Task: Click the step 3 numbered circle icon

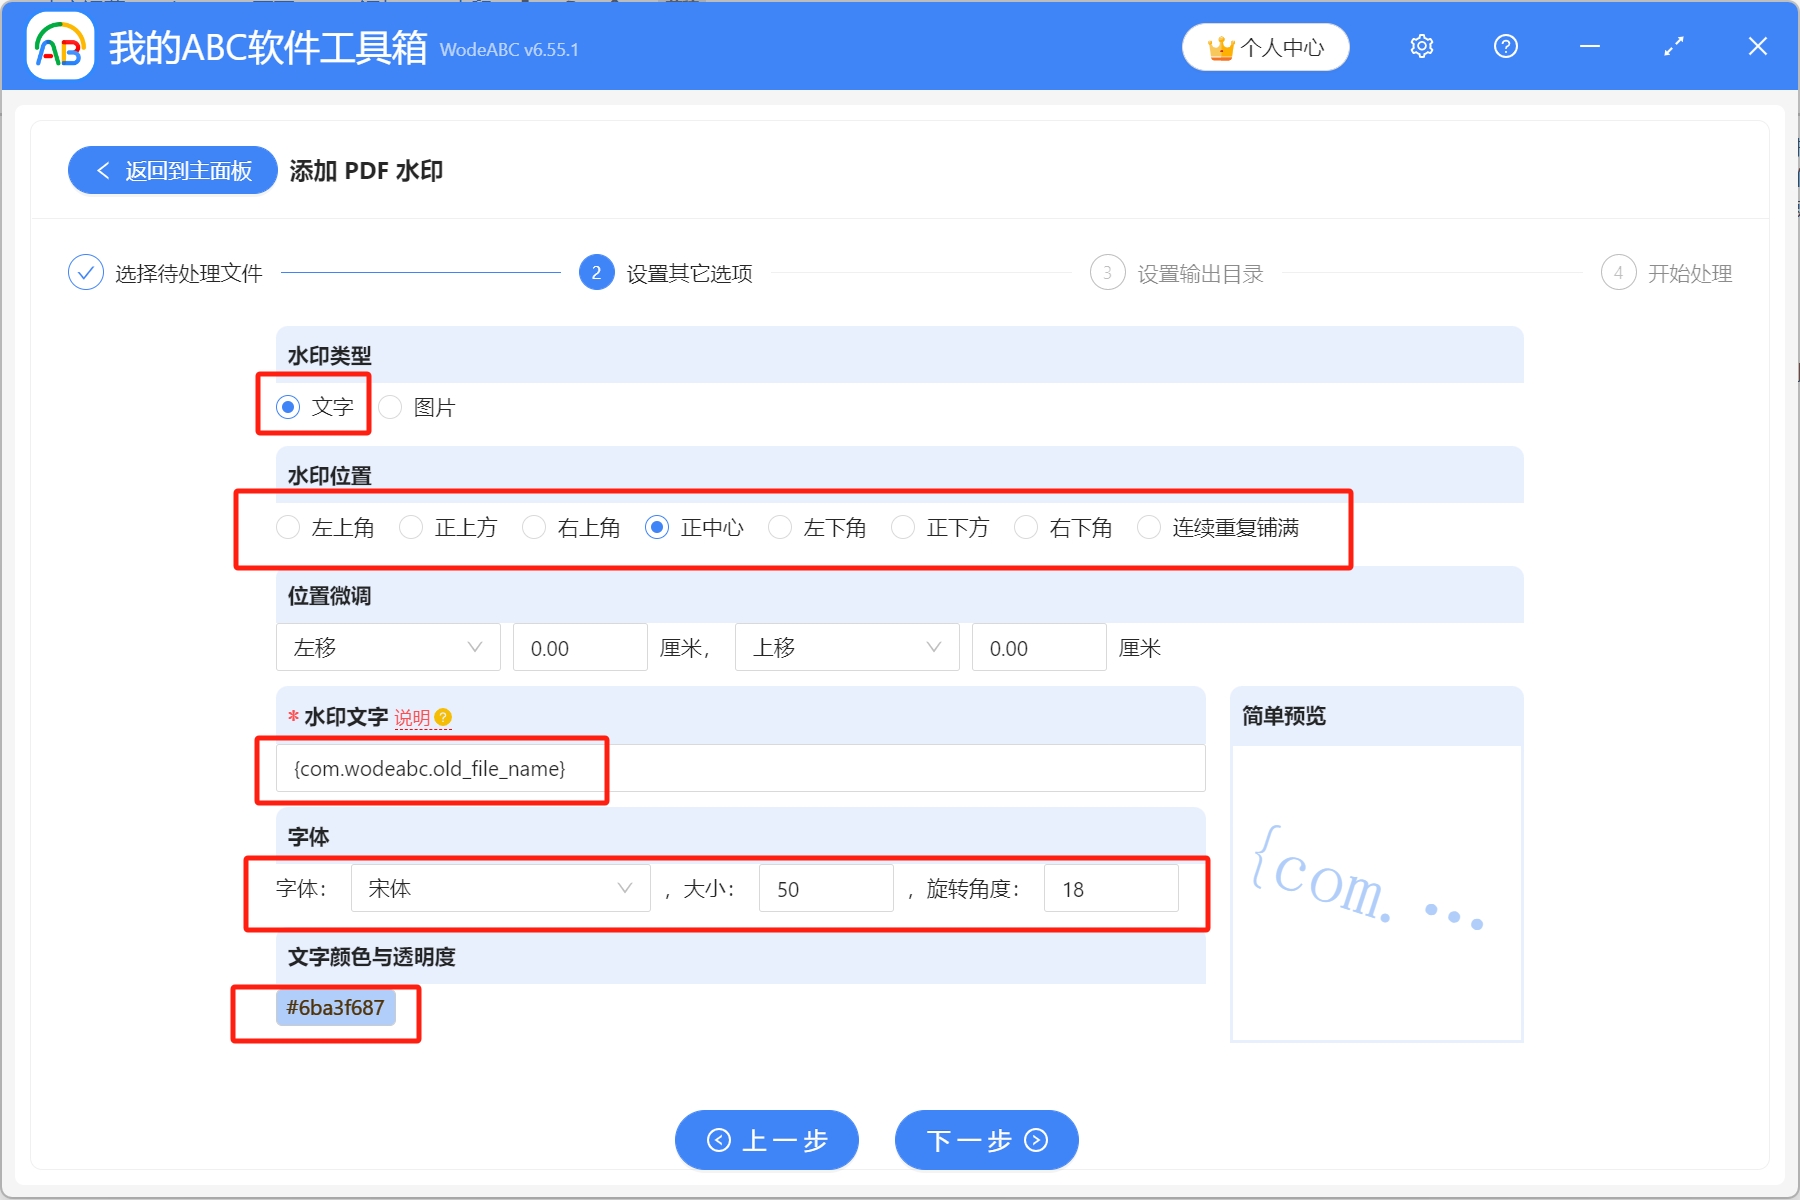Action: (1107, 273)
